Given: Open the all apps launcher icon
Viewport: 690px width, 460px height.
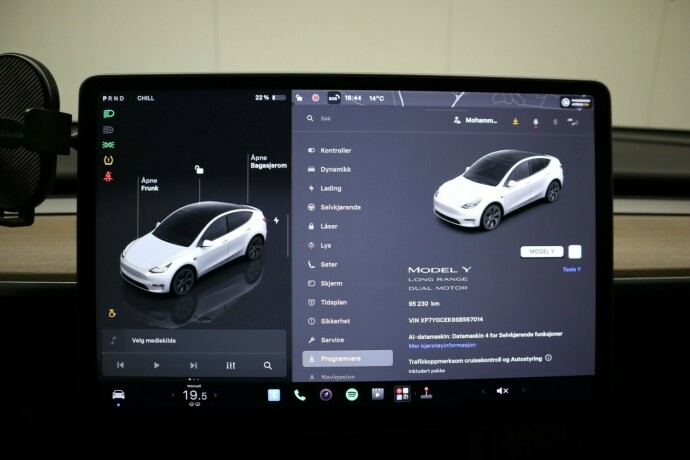Looking at the screenshot, I should coord(402,394).
